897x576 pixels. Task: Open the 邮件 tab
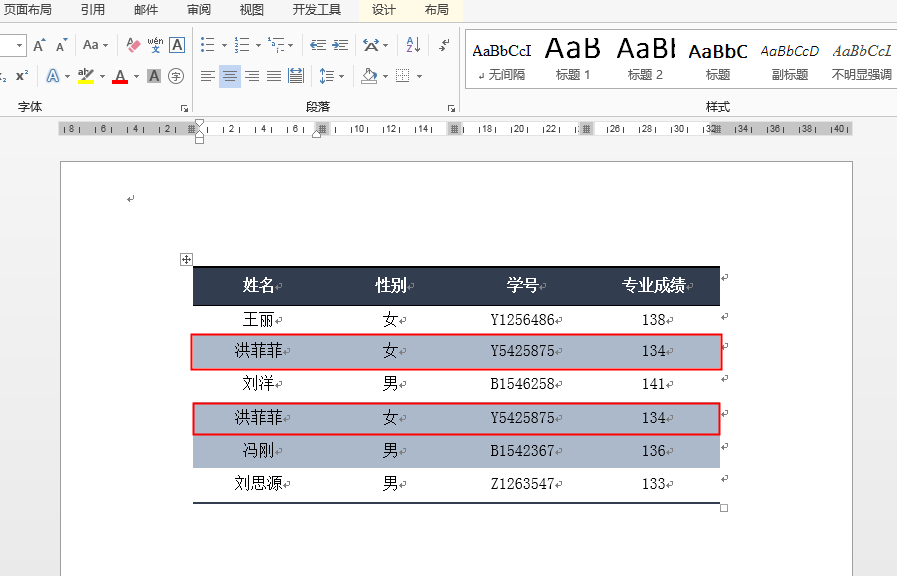click(x=146, y=10)
